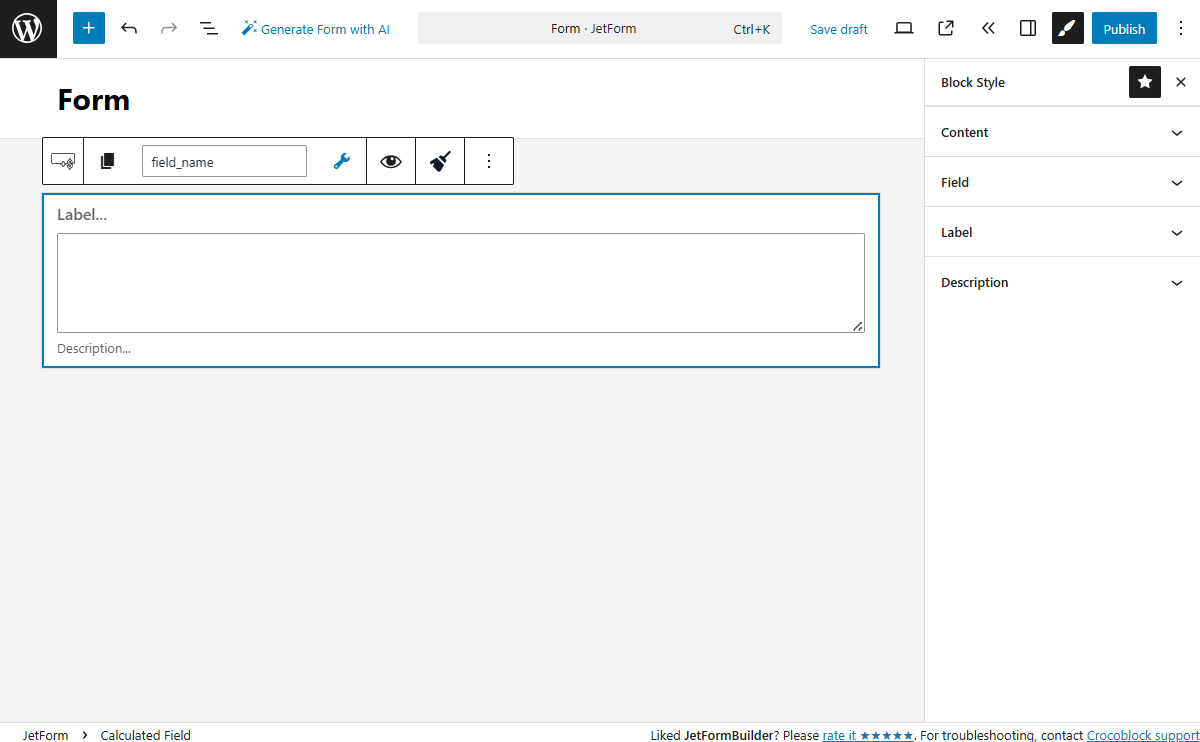Image resolution: width=1200 pixels, height=742 pixels.
Task: Click the brush macros icon in block toolbar
Action: [x=439, y=161]
